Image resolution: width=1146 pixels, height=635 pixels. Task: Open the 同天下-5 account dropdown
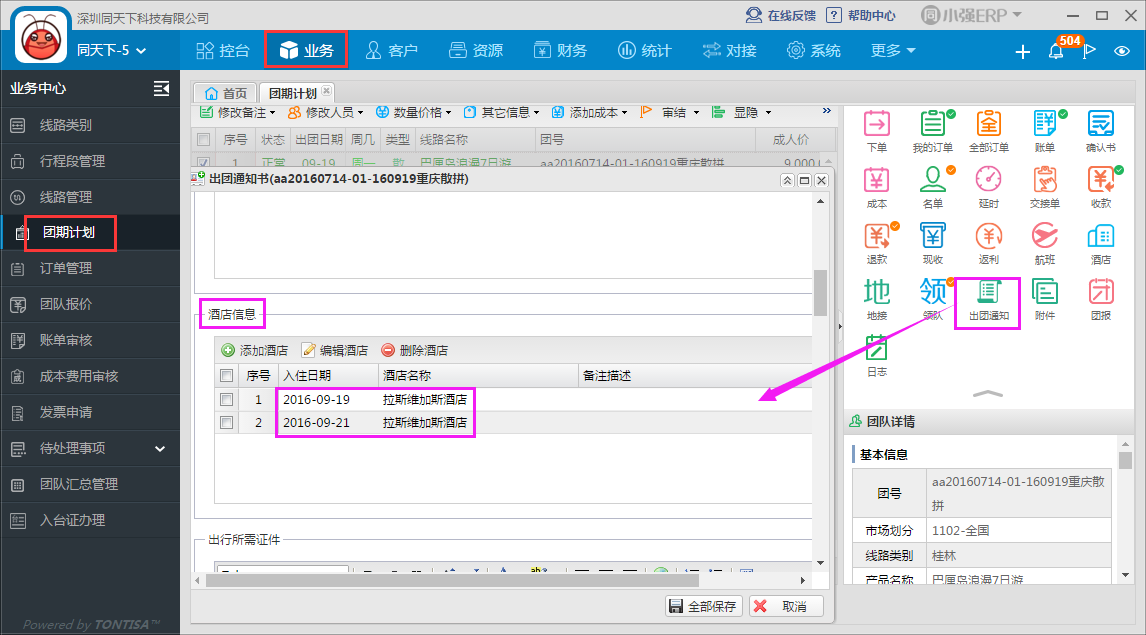point(111,50)
